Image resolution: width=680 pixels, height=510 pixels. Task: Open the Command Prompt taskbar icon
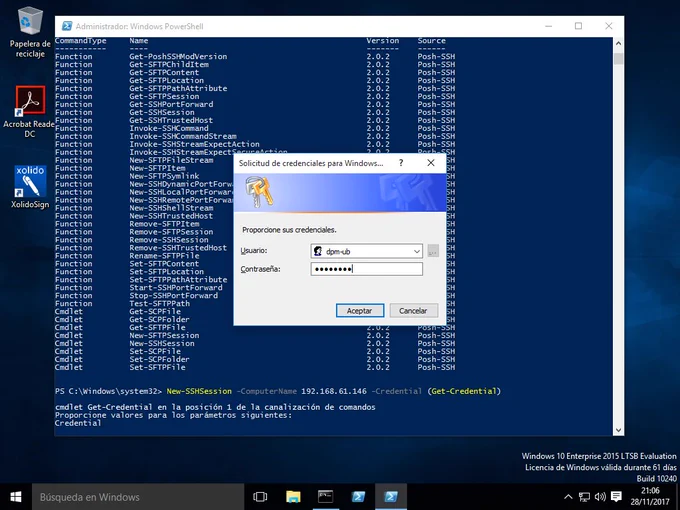[x=326, y=497]
